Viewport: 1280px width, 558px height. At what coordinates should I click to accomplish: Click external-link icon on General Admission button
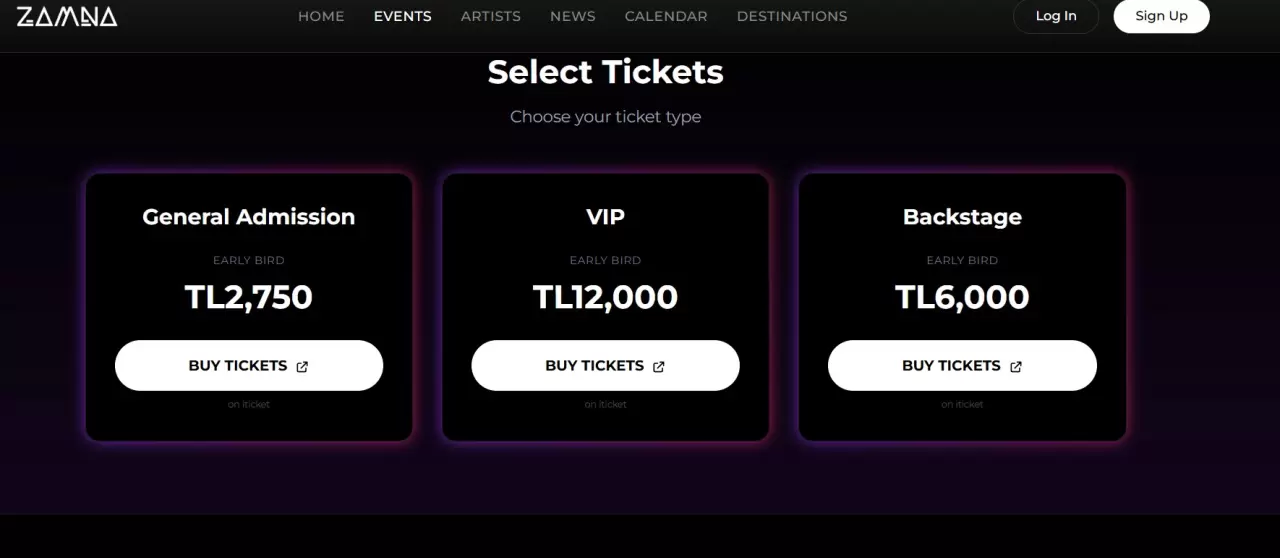[x=302, y=366]
